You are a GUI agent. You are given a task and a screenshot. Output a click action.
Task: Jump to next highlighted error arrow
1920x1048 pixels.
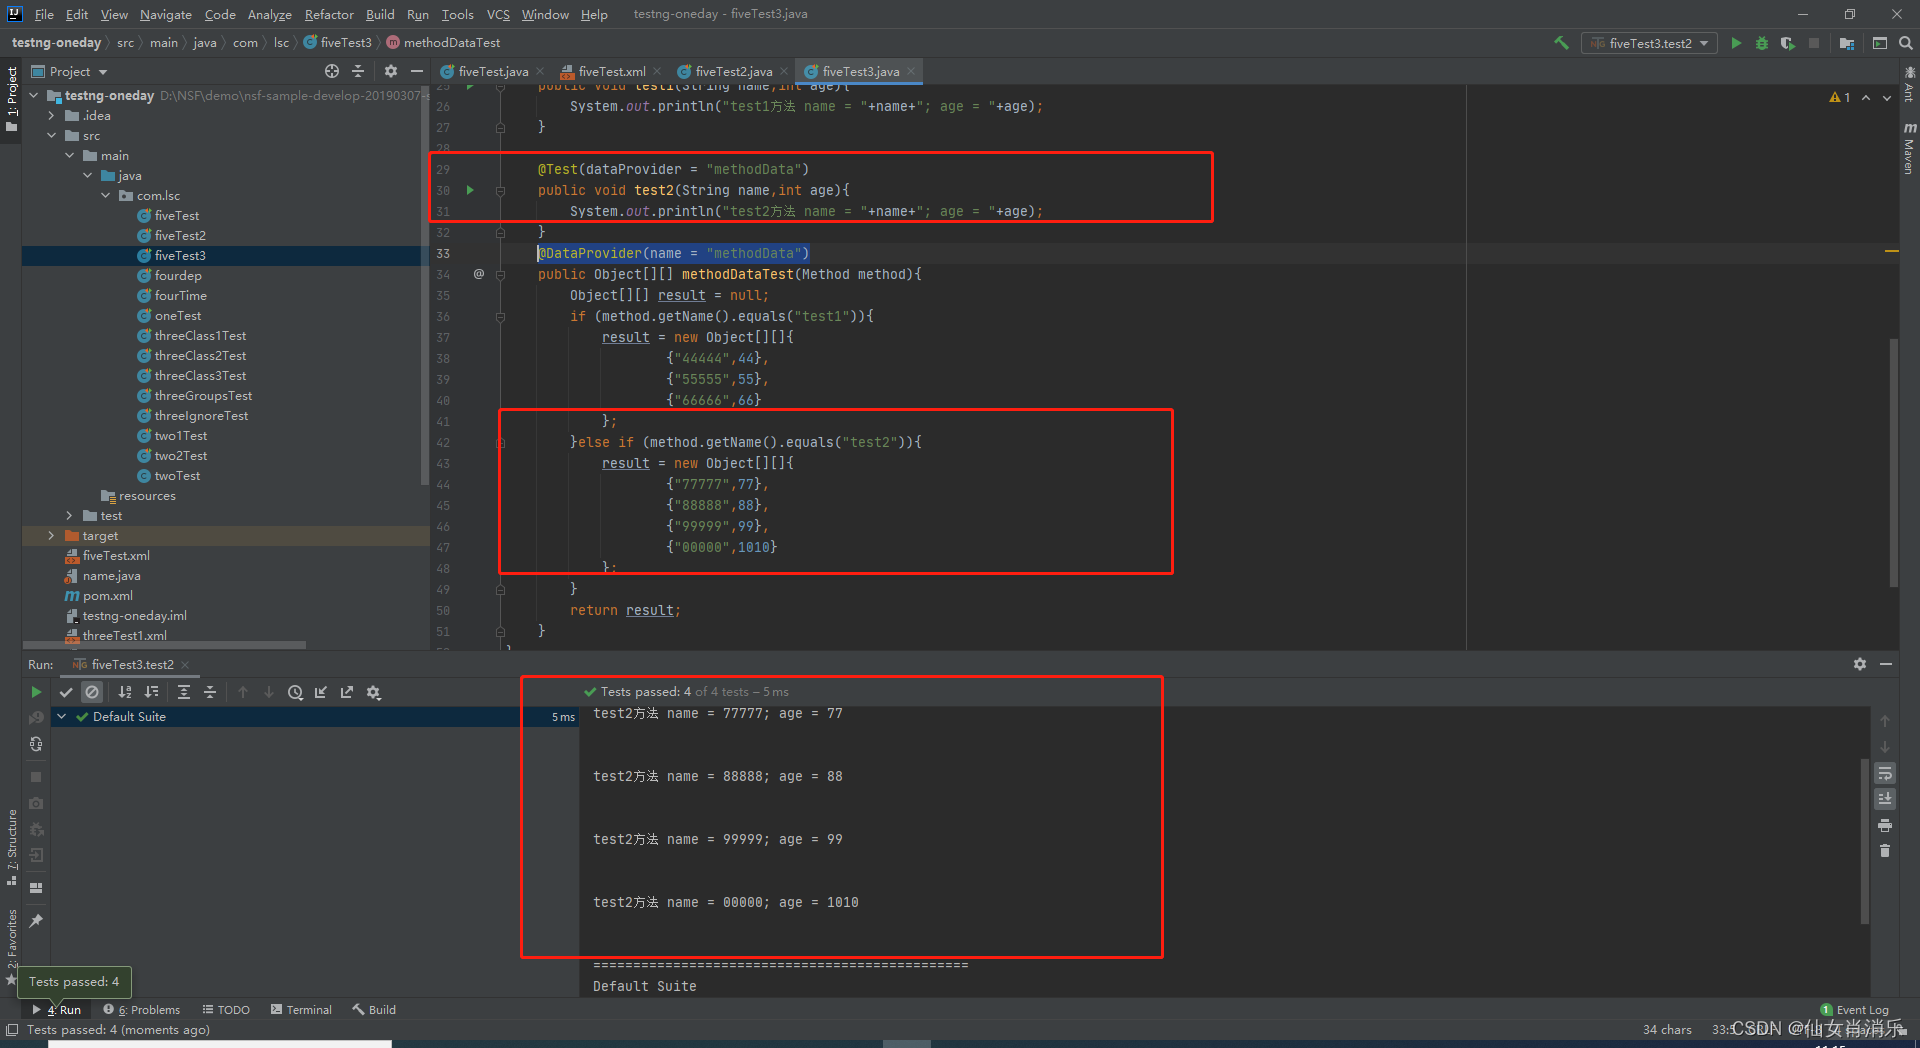point(1887,97)
